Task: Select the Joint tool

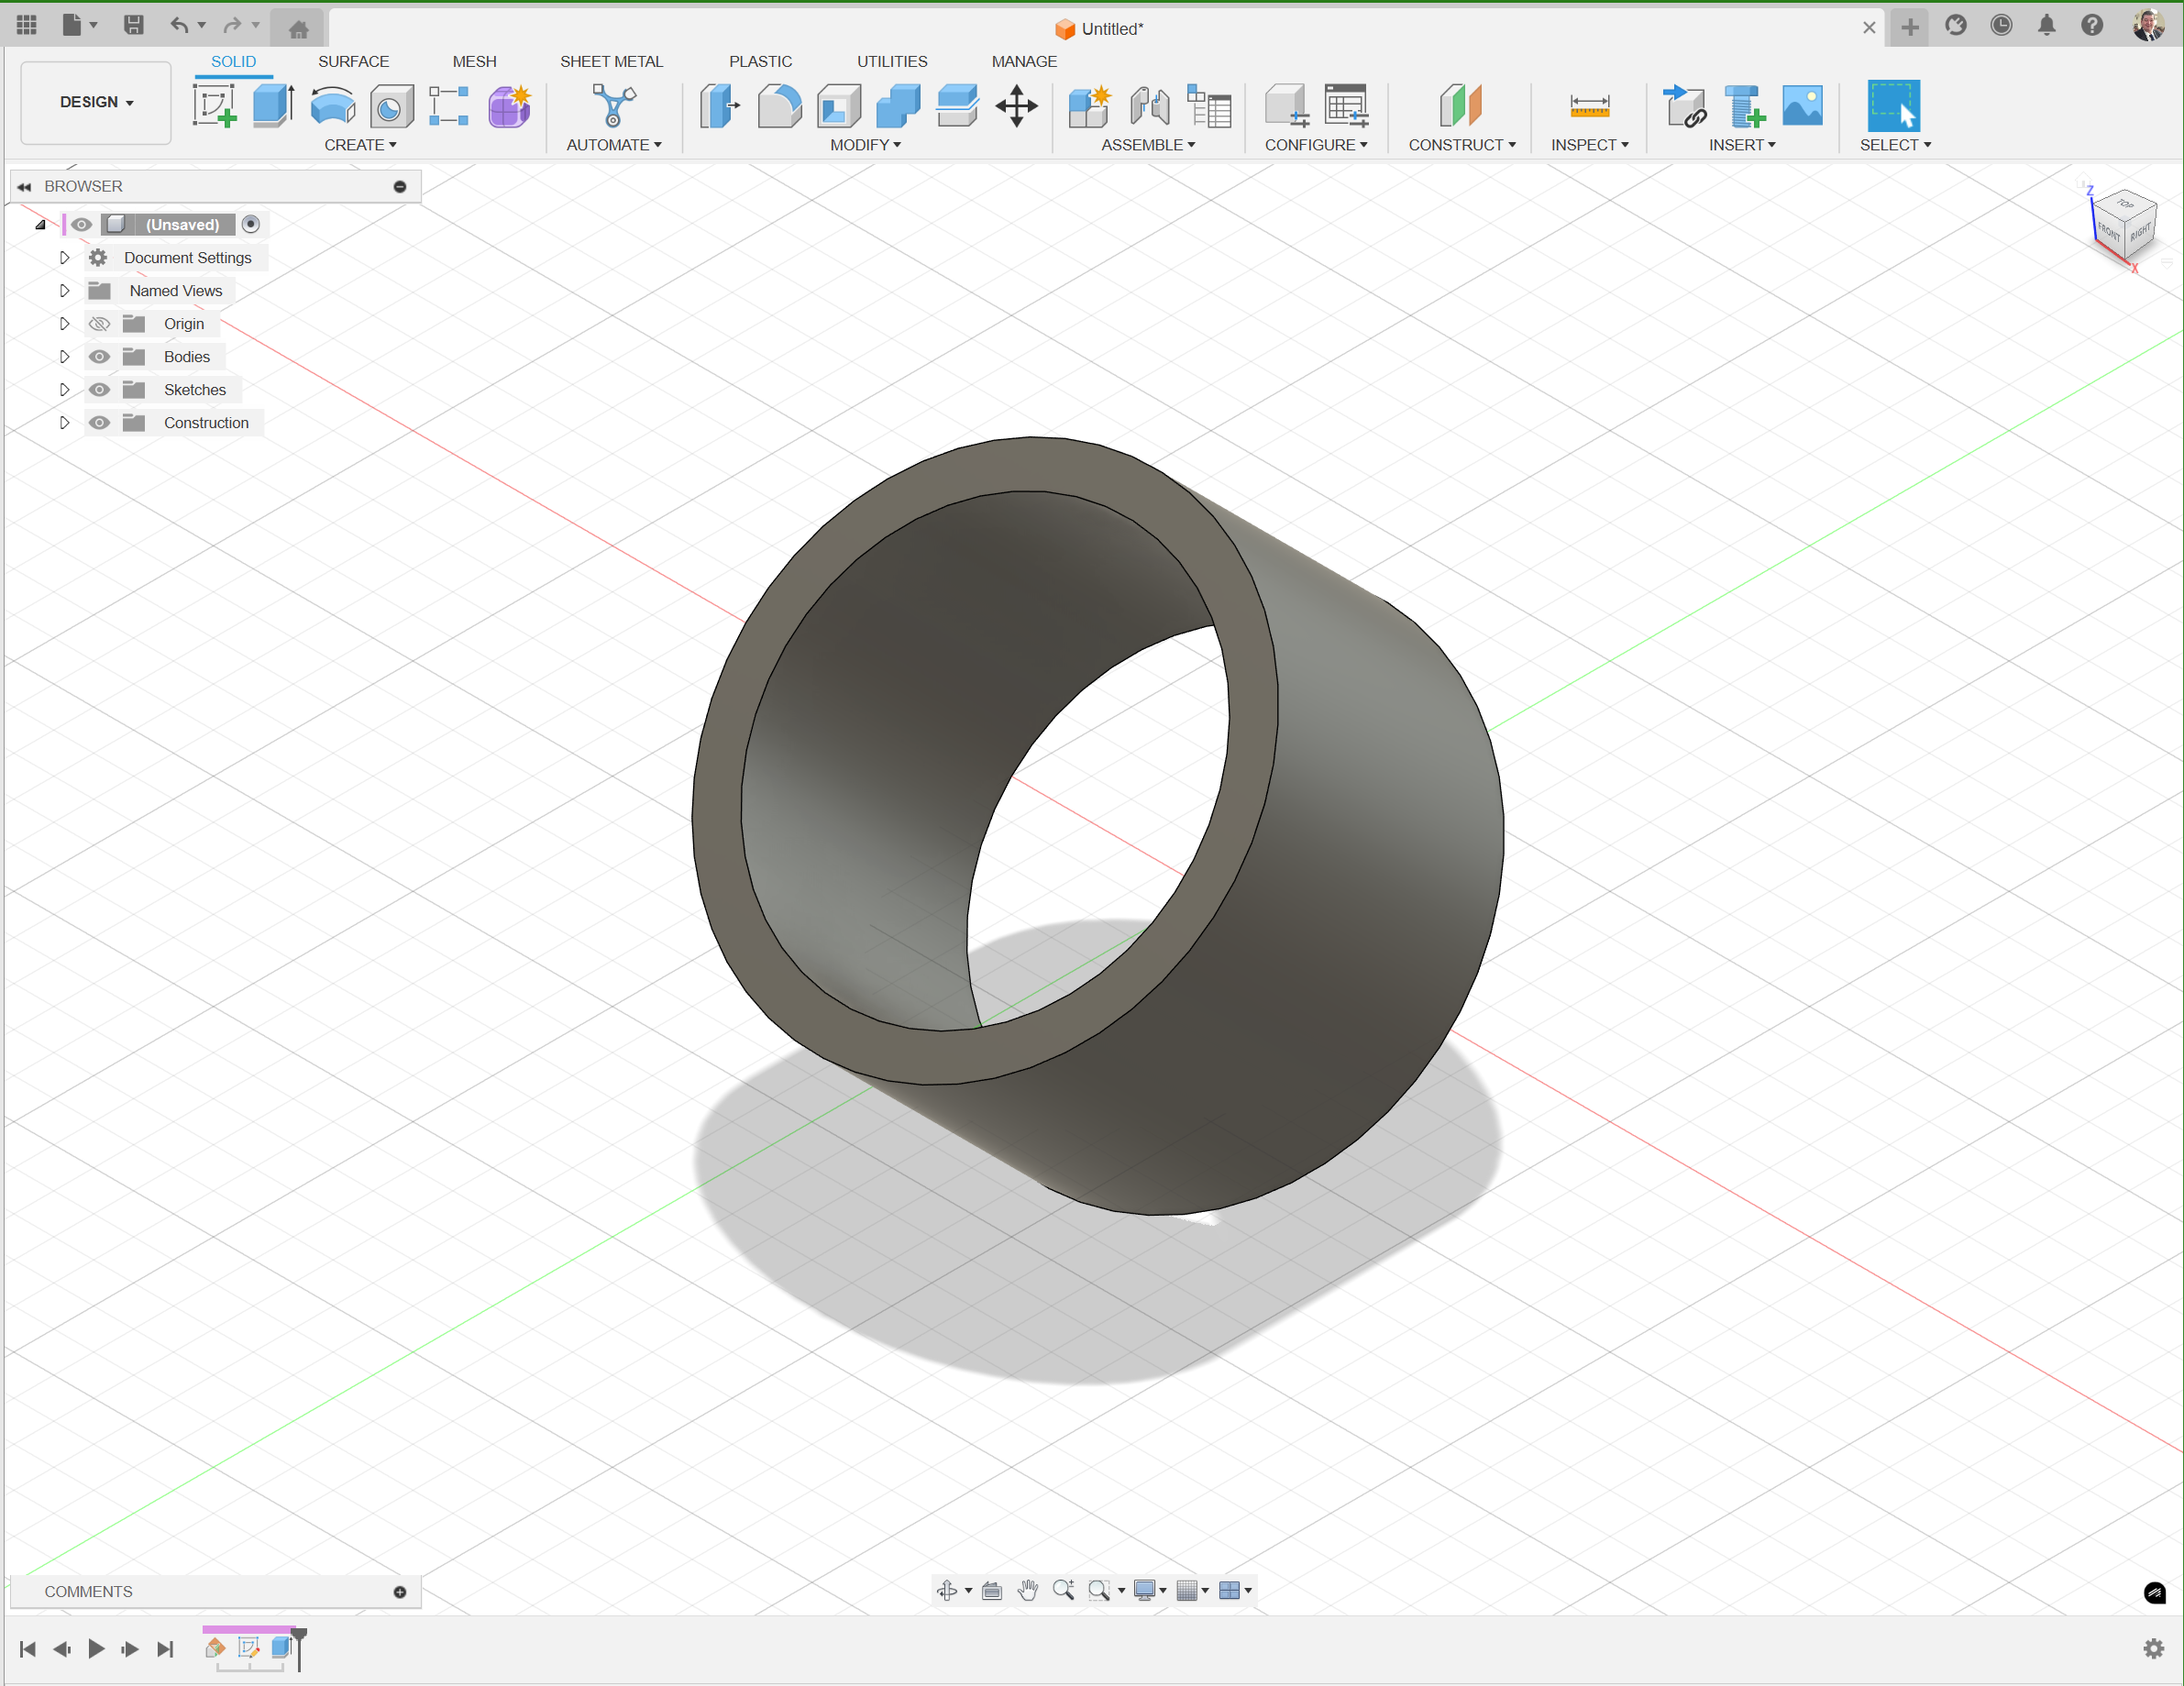Action: point(1149,105)
